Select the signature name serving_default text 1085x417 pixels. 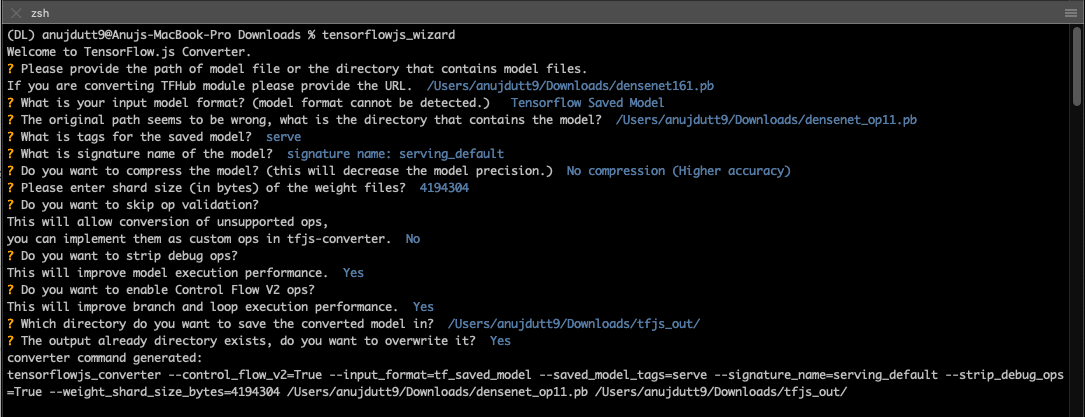point(395,154)
